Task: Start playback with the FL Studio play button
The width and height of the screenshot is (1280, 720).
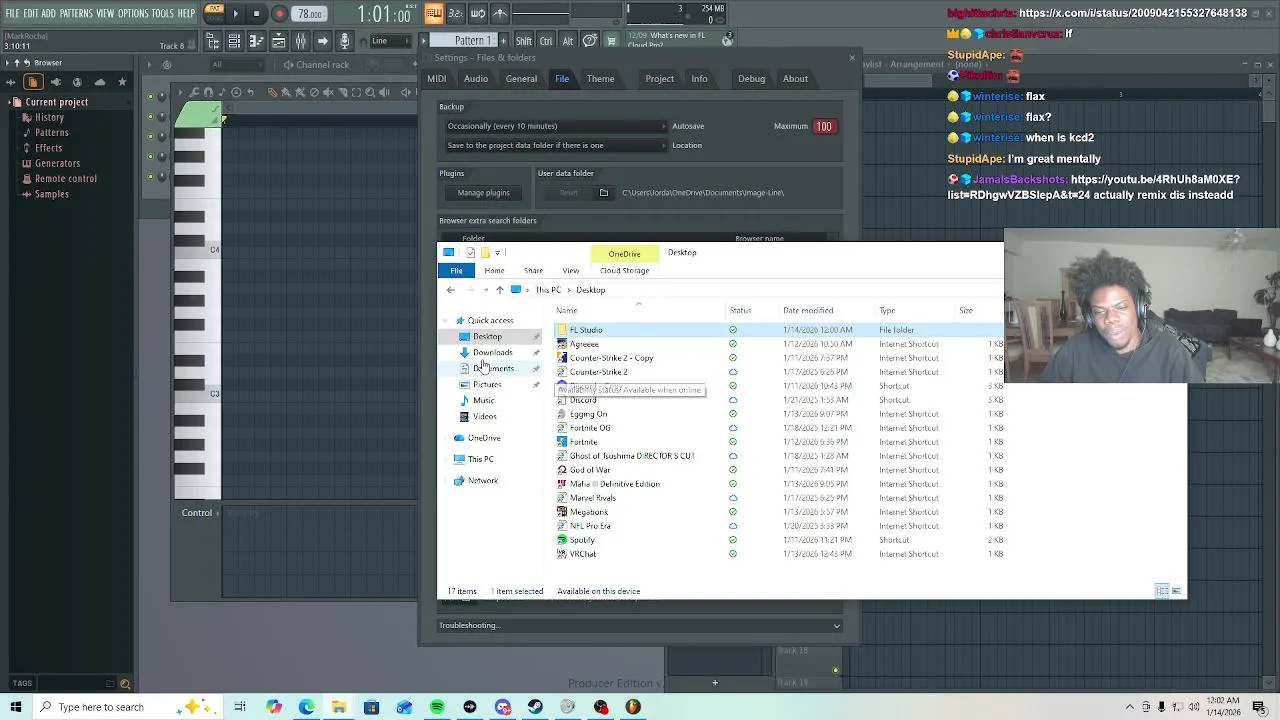Action: [235, 14]
